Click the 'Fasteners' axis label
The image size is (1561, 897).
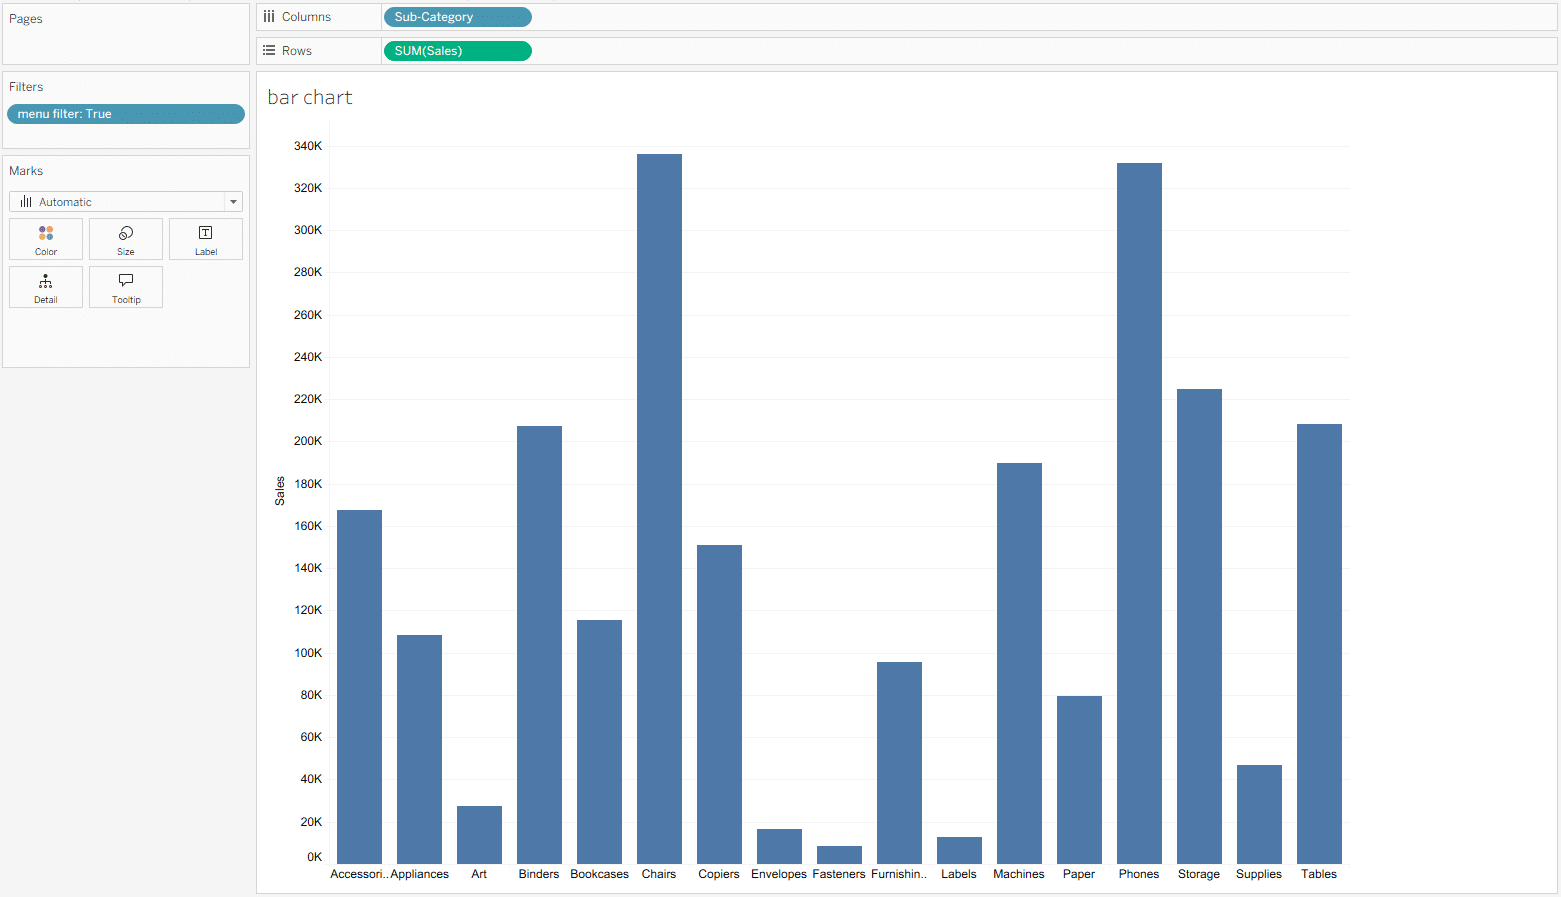(839, 874)
